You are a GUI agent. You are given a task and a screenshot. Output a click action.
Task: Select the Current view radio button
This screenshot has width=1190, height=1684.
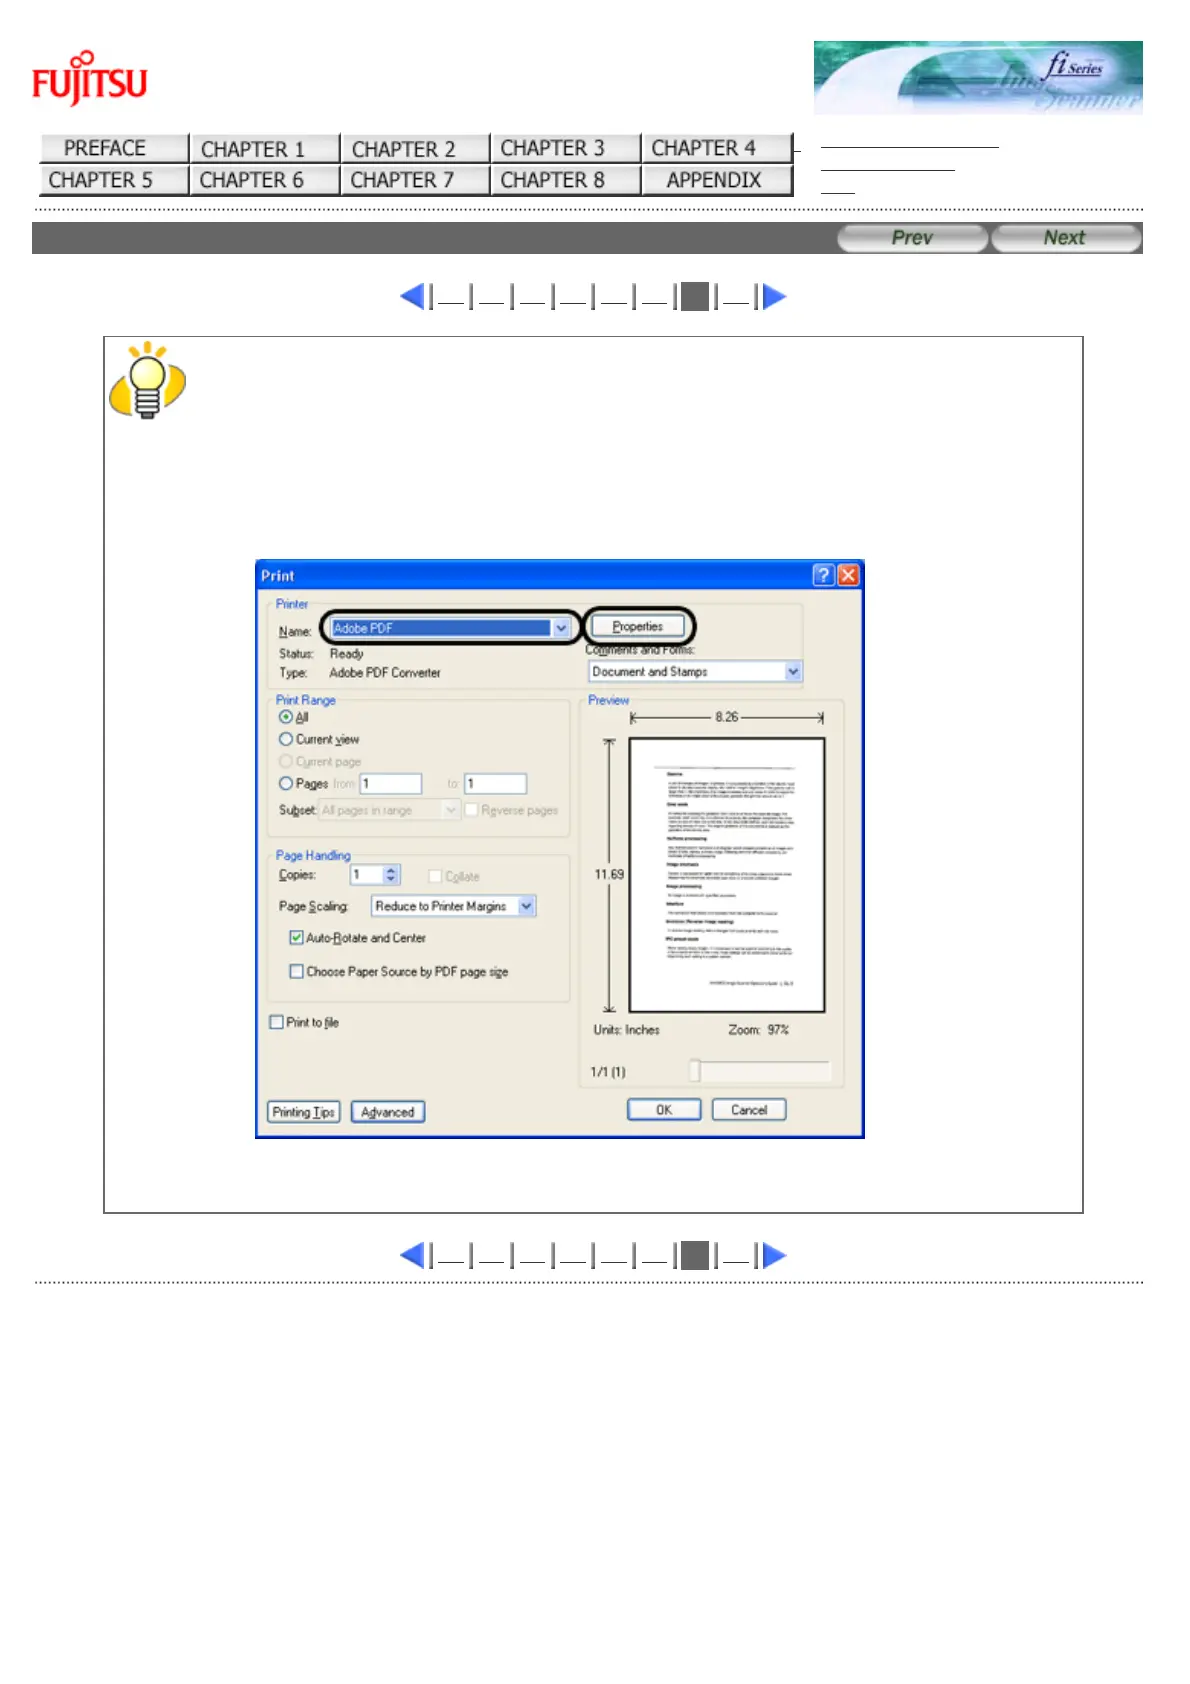pos(286,739)
